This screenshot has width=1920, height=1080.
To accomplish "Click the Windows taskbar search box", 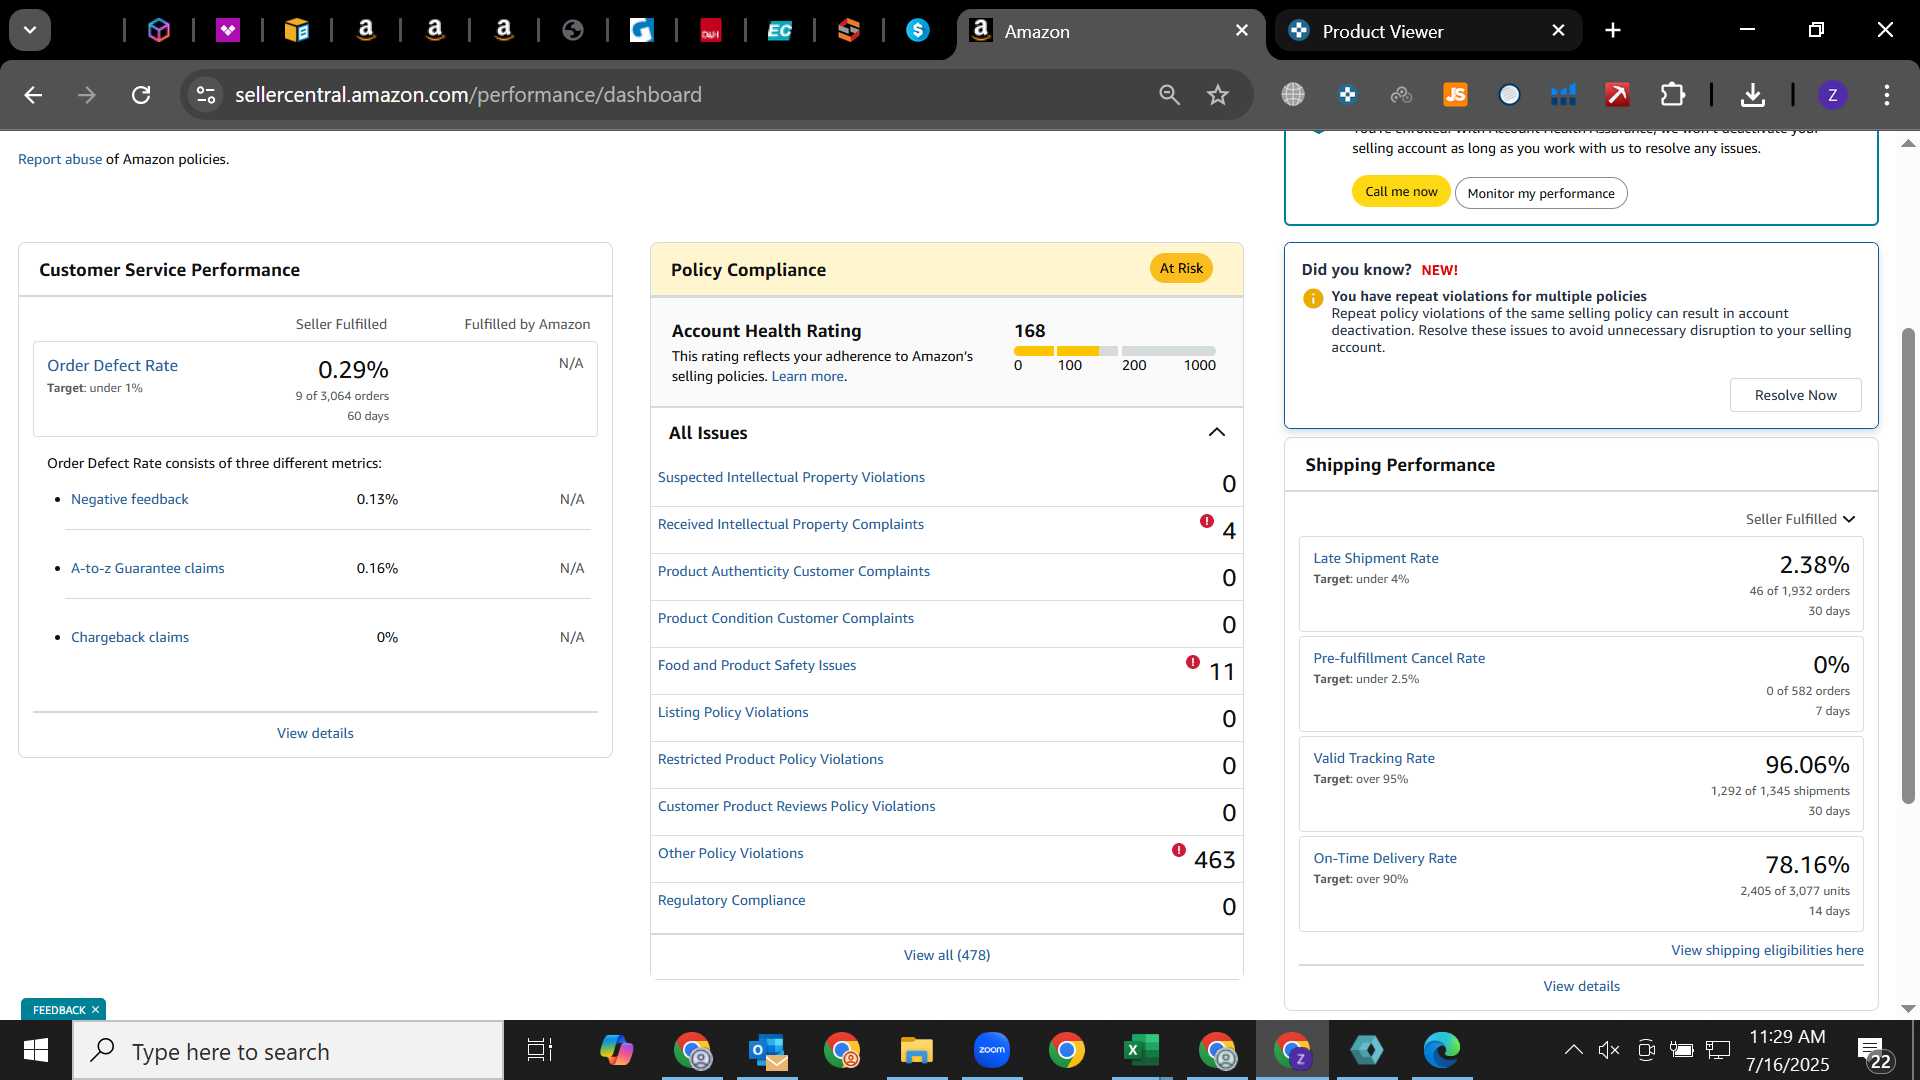I will [288, 1051].
